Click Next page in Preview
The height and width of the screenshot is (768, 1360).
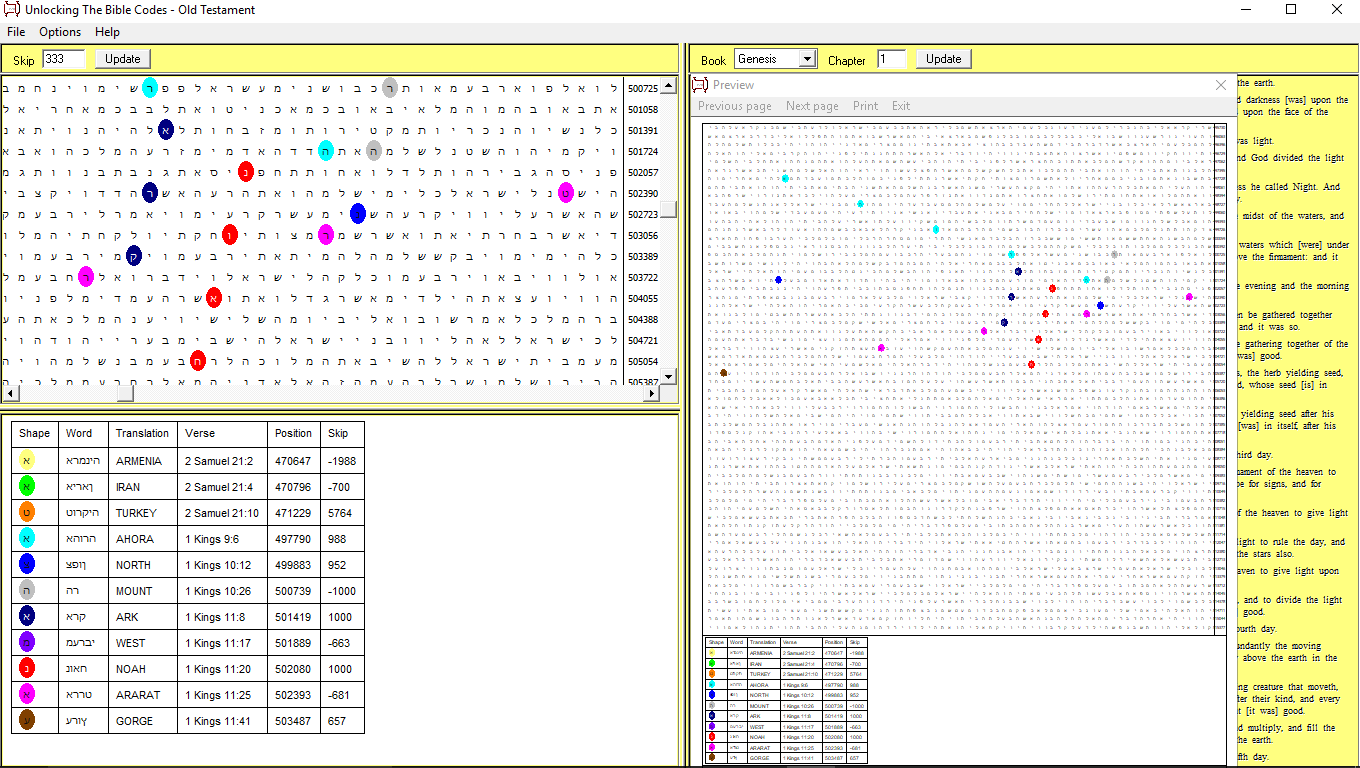[812, 106]
